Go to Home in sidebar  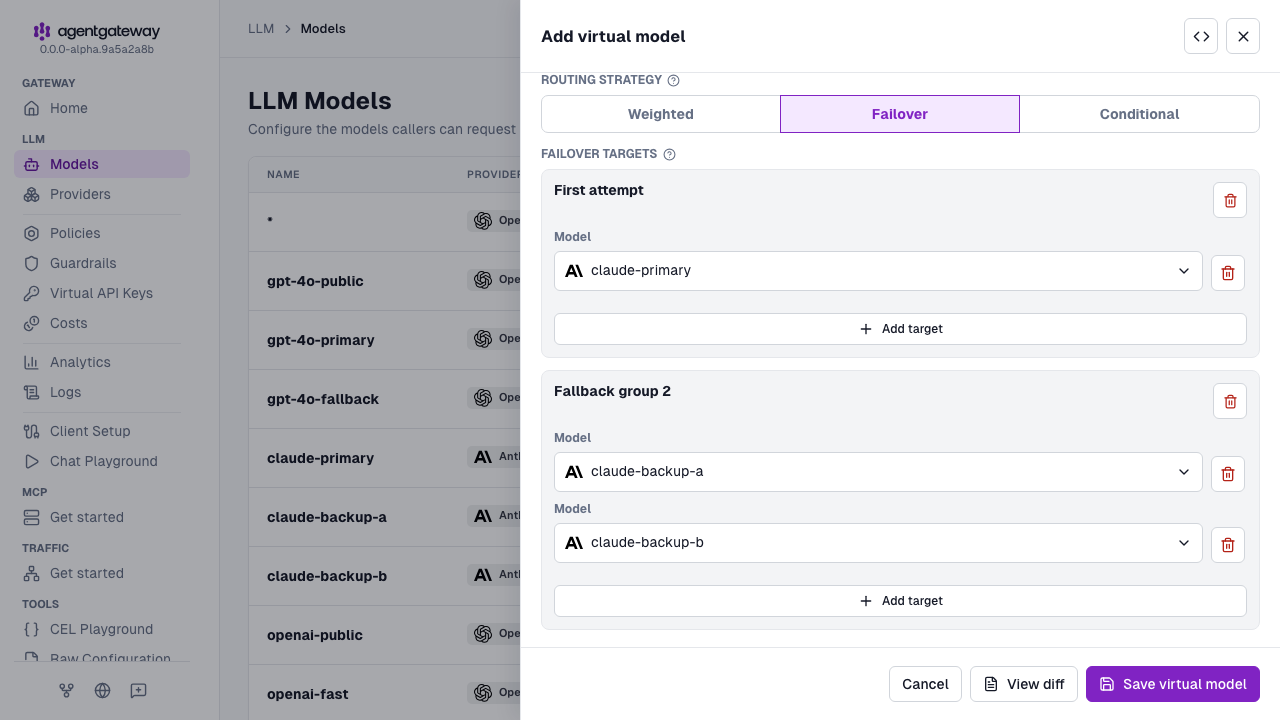point(102,108)
